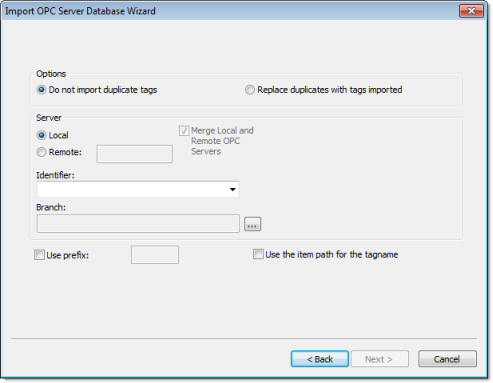
Task: Click into the Branch text field
Action: (x=138, y=223)
